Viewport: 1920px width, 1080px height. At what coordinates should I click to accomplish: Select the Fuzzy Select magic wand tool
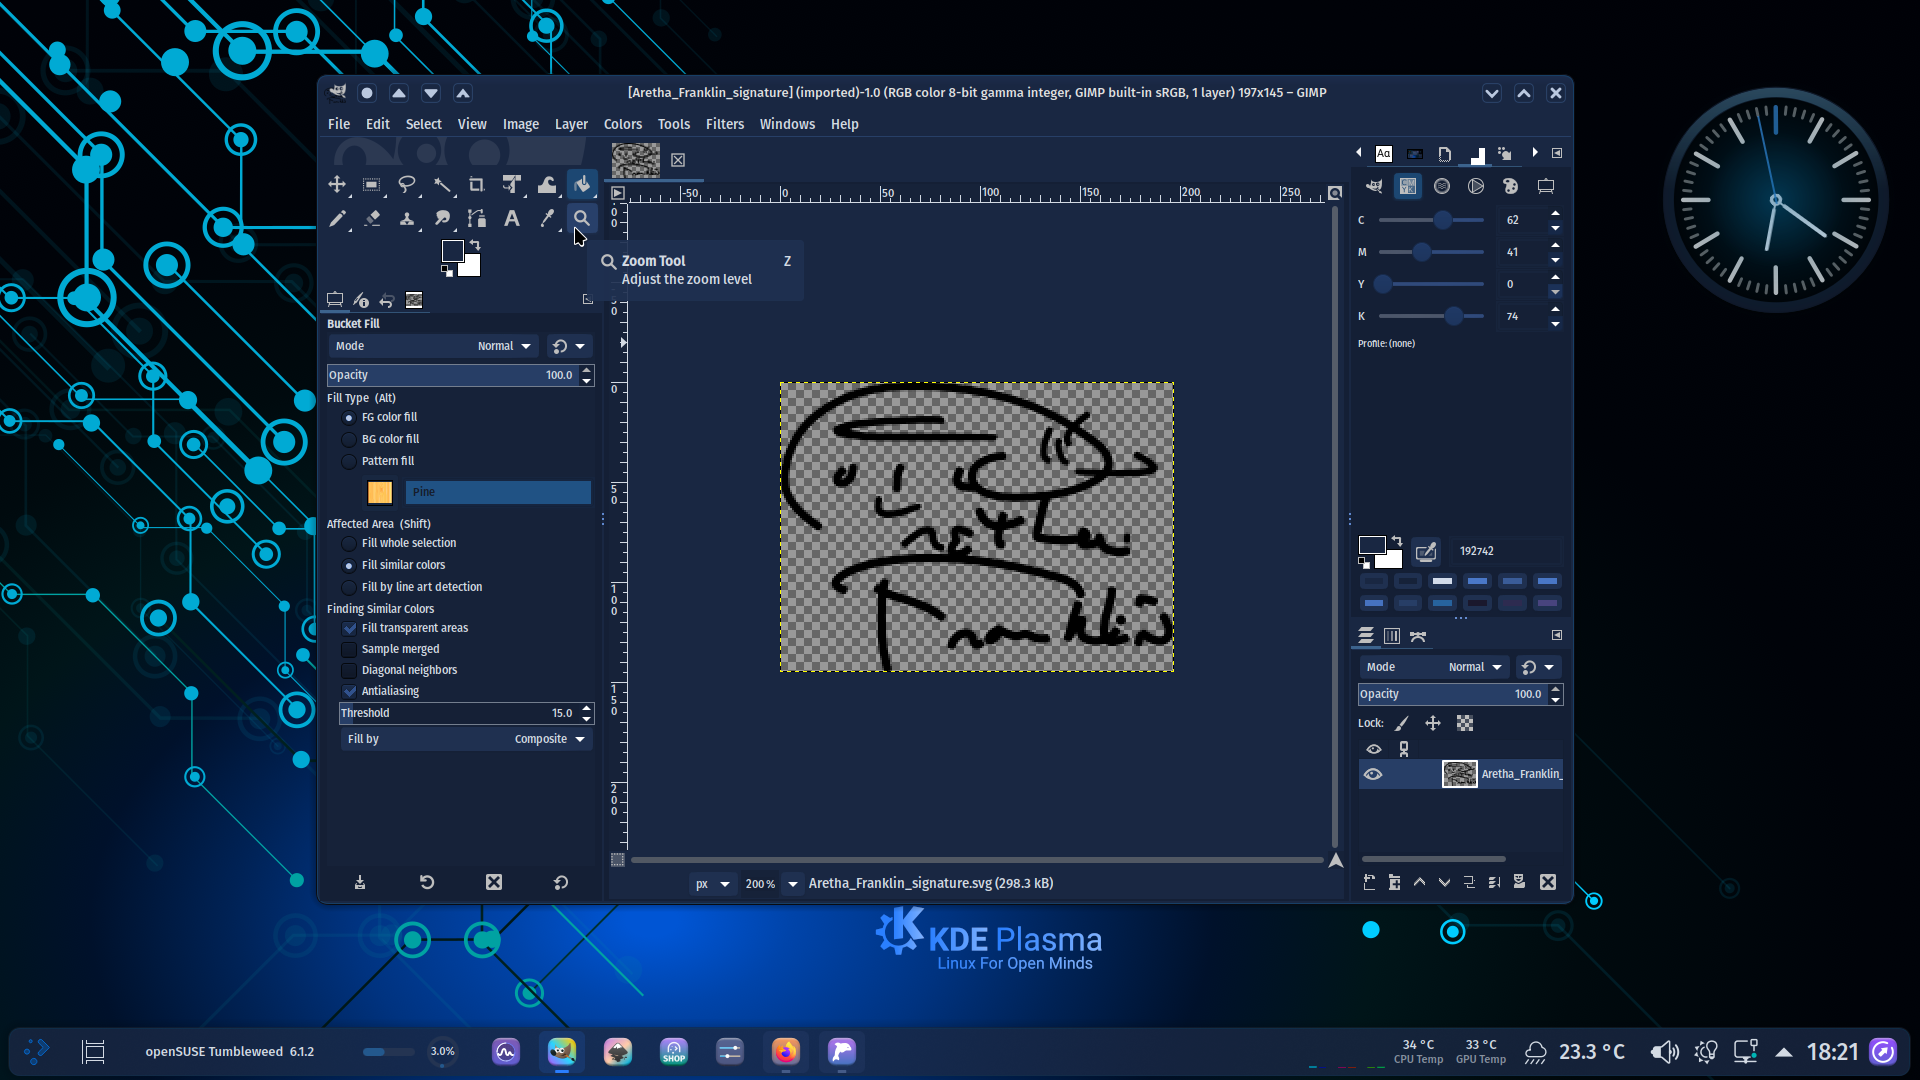[442, 185]
